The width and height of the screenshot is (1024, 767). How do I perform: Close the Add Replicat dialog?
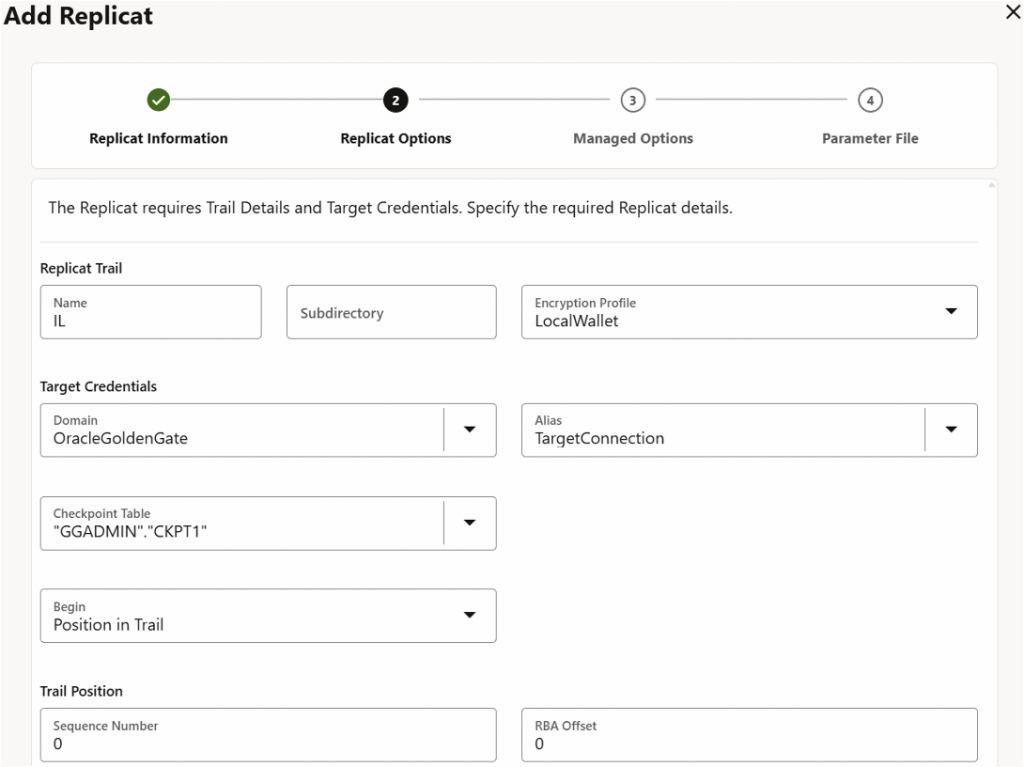pos(1011,12)
